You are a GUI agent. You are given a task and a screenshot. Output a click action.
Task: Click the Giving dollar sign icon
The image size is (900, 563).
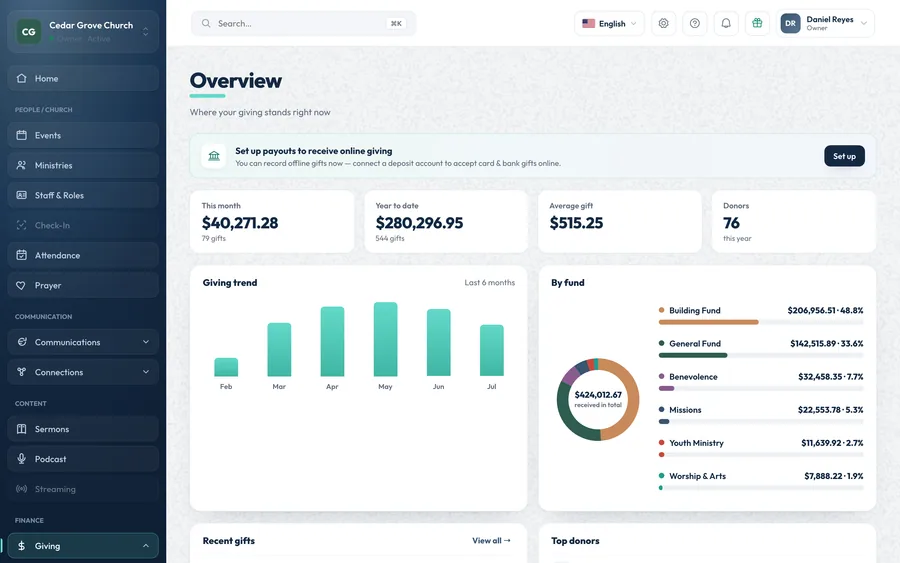point(21,546)
